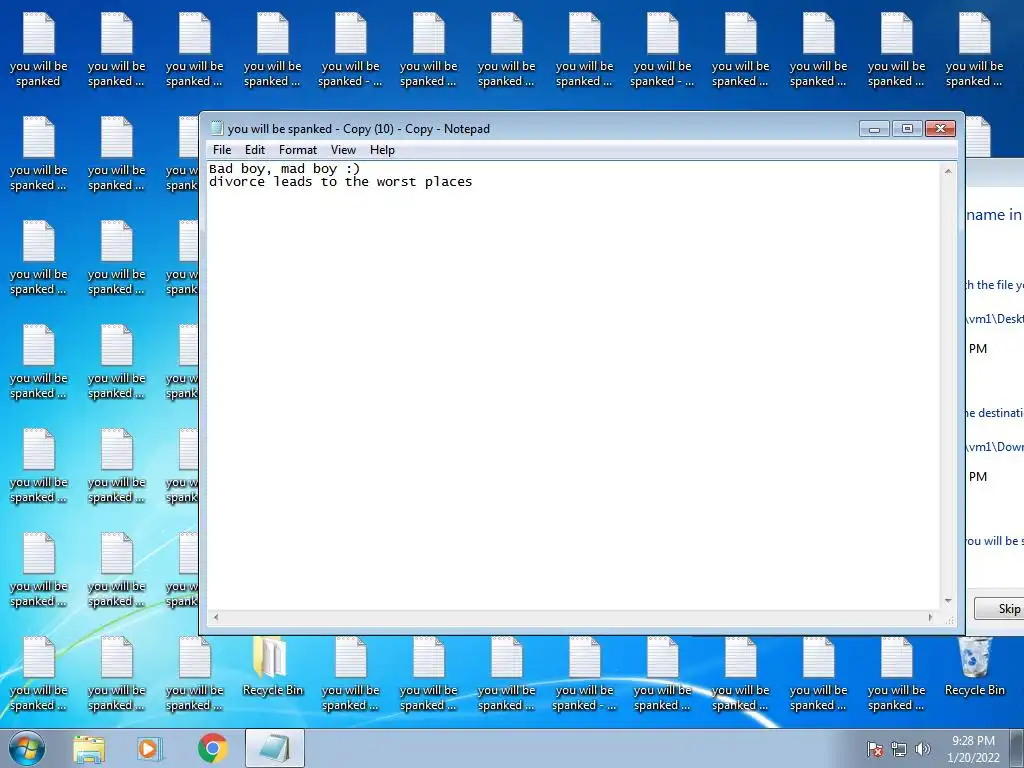Viewport: 1024px width, 768px height.
Task: Click the volume speaker icon in tray
Action: coord(923,750)
